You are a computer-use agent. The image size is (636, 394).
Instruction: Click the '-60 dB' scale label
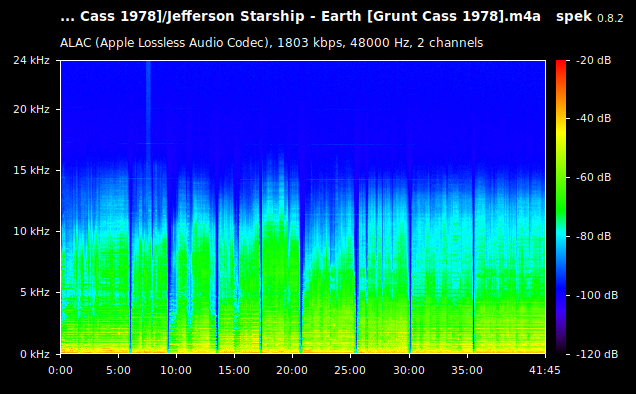(593, 177)
